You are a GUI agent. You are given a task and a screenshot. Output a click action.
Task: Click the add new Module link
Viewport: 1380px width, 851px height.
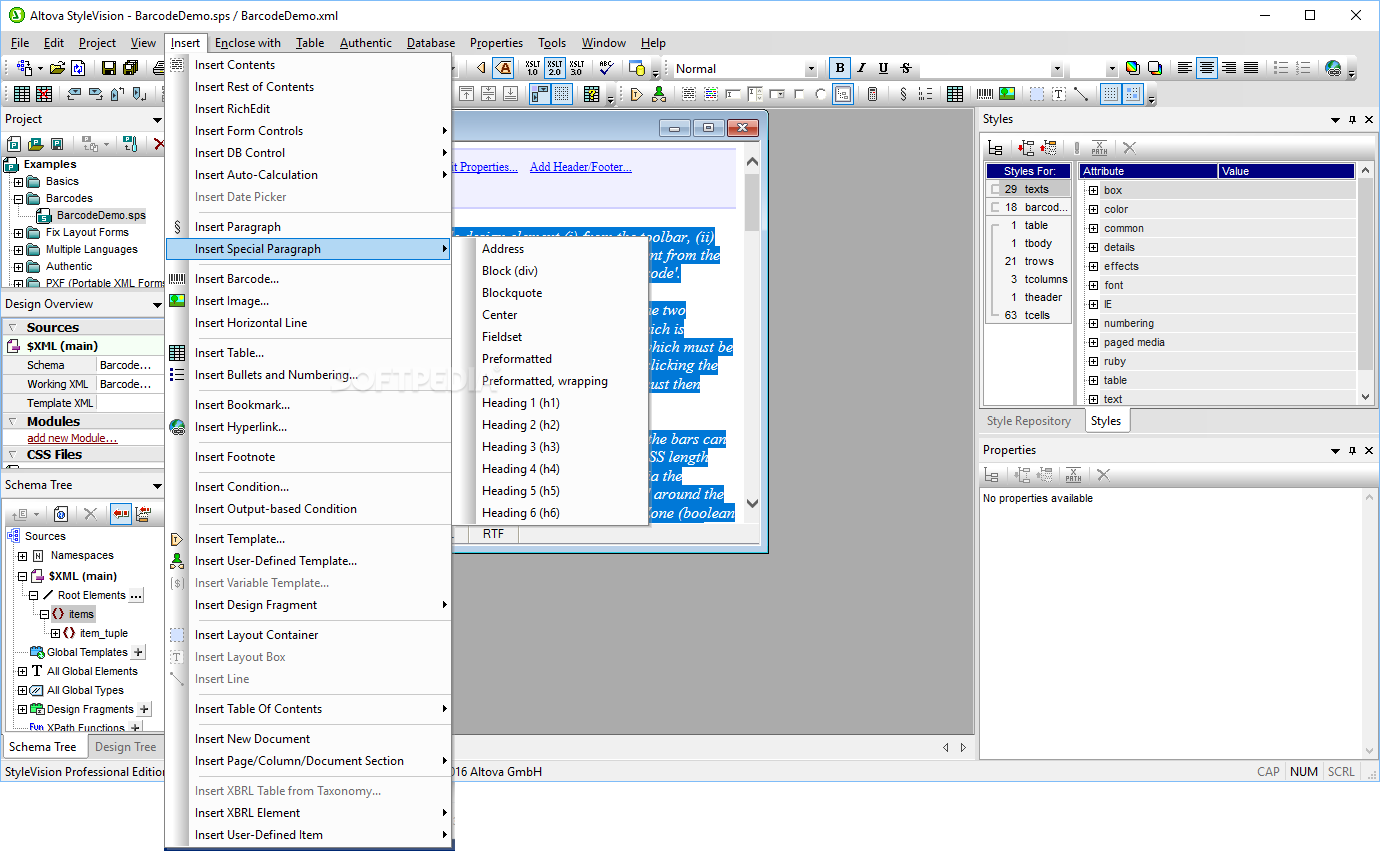click(72, 438)
